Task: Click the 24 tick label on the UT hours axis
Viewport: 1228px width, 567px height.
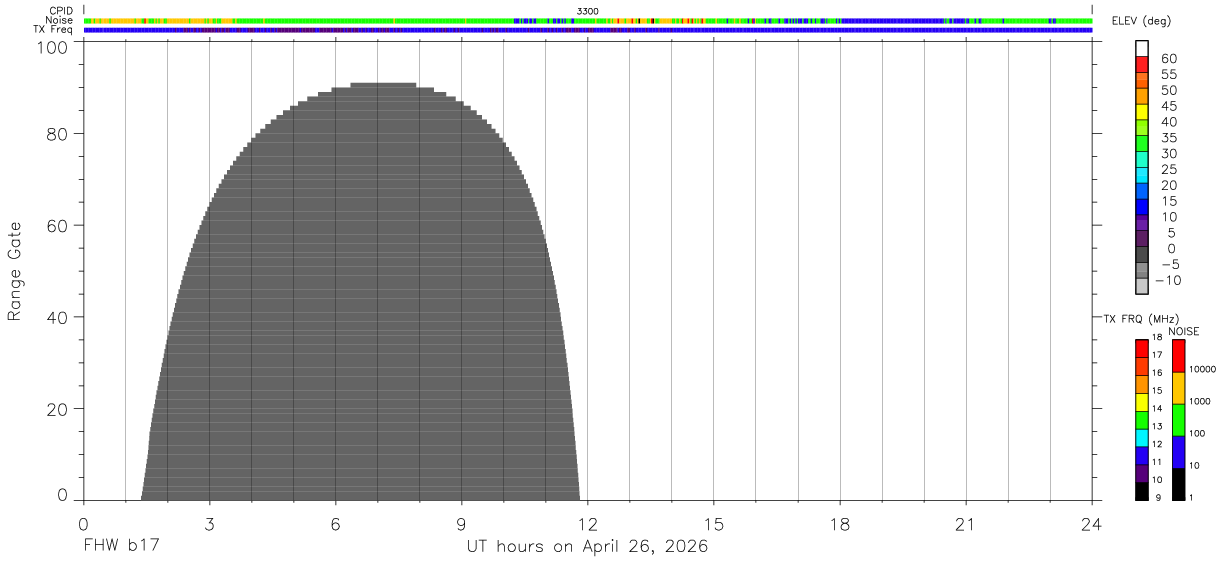Action: pos(1091,525)
